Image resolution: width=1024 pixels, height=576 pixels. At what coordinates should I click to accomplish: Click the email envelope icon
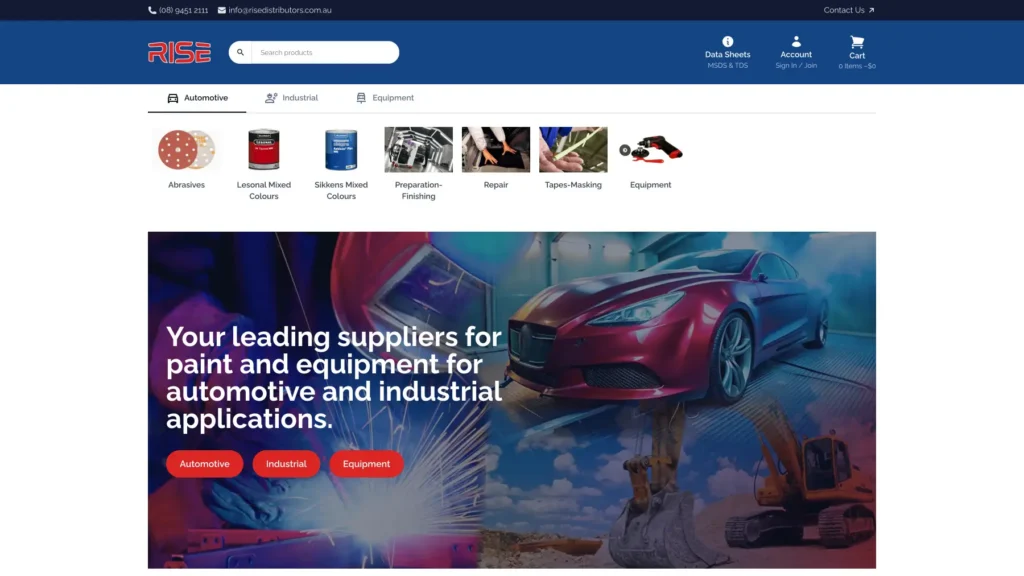(222, 10)
